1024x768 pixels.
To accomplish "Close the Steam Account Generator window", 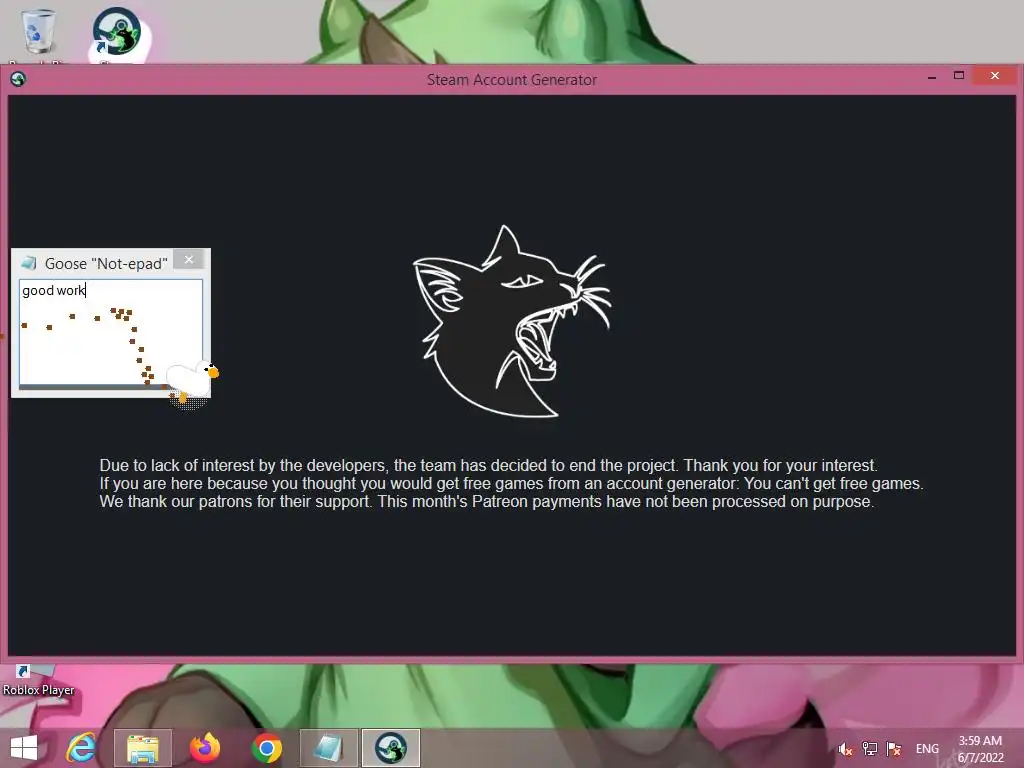I will pos(995,76).
